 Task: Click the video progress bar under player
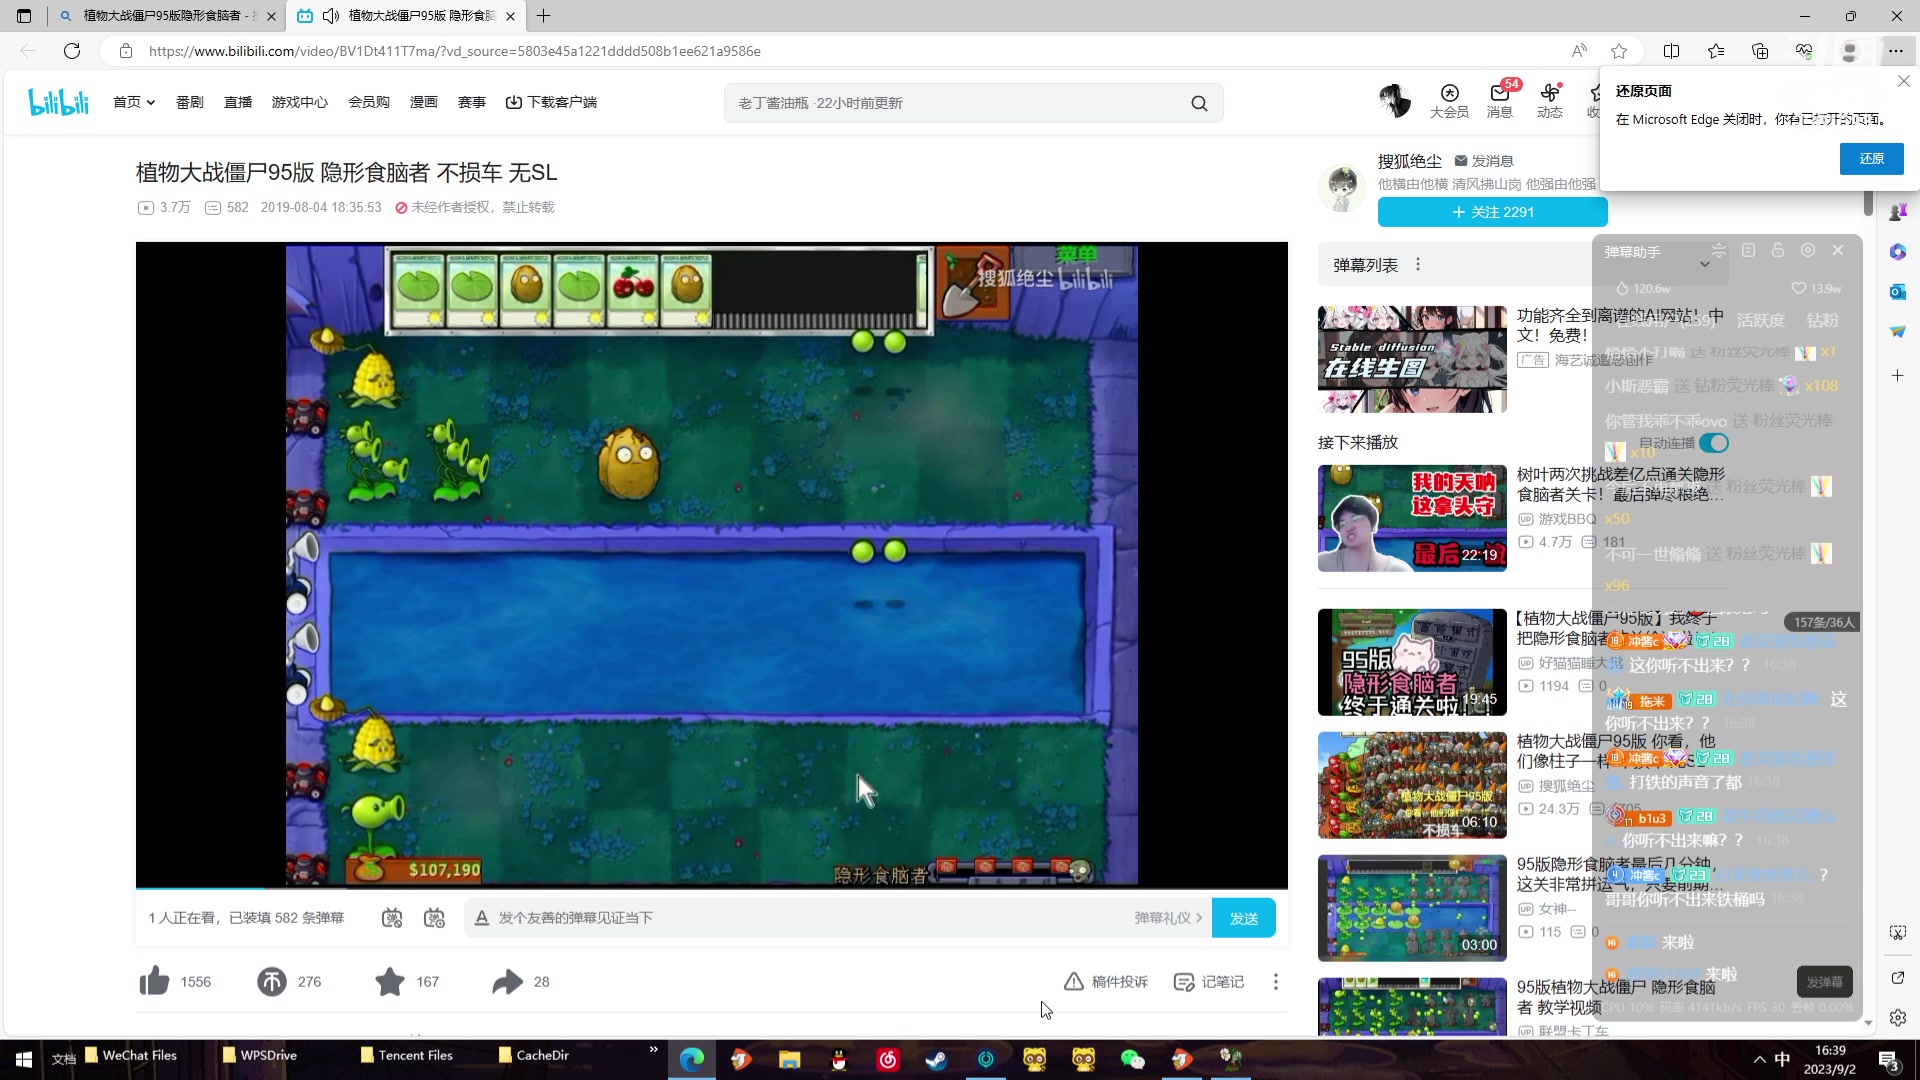point(711,888)
